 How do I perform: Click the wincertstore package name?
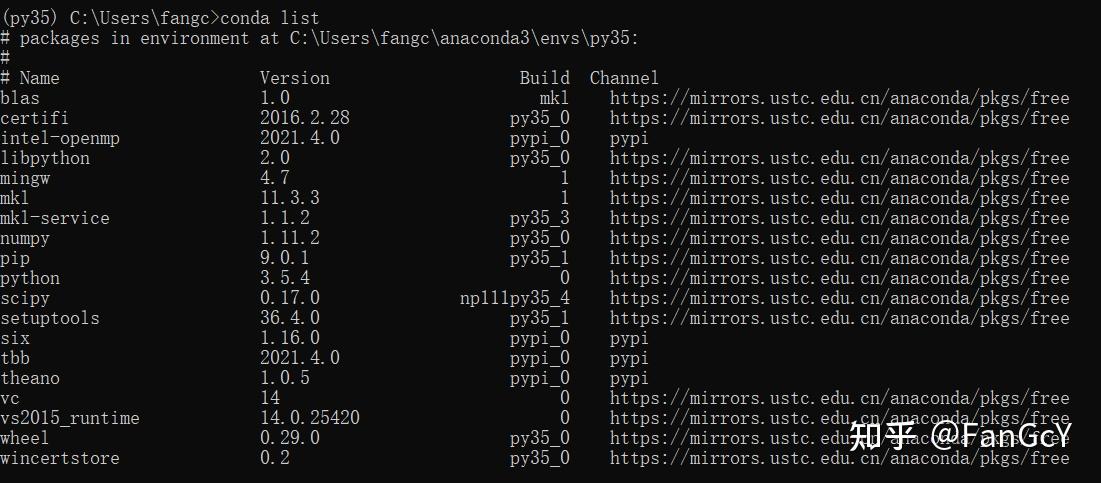[60, 458]
